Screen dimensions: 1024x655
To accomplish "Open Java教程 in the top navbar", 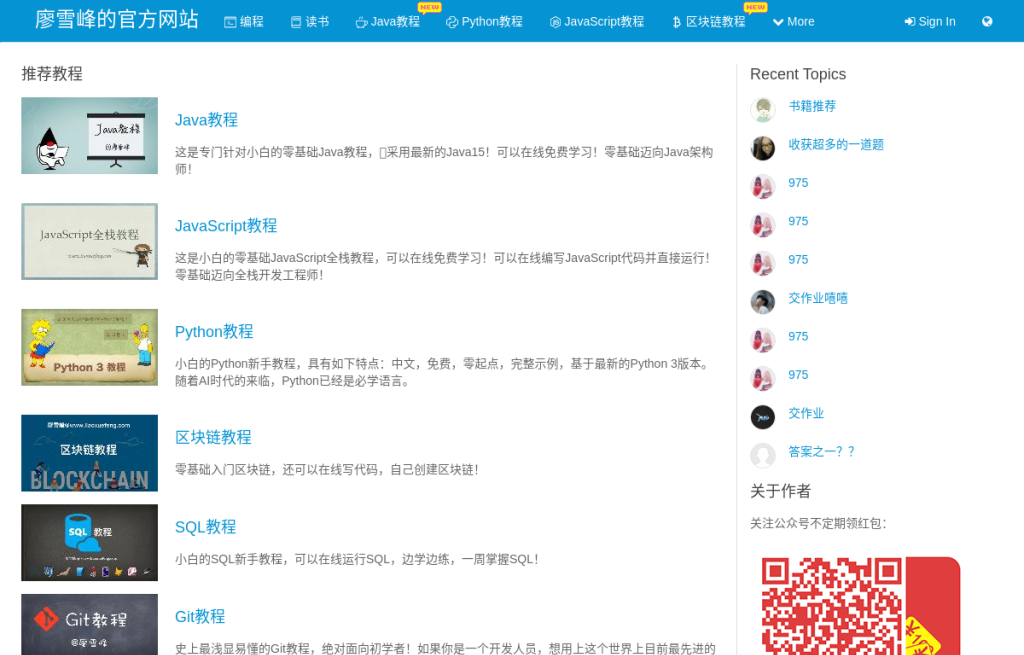I will click(x=388, y=21).
